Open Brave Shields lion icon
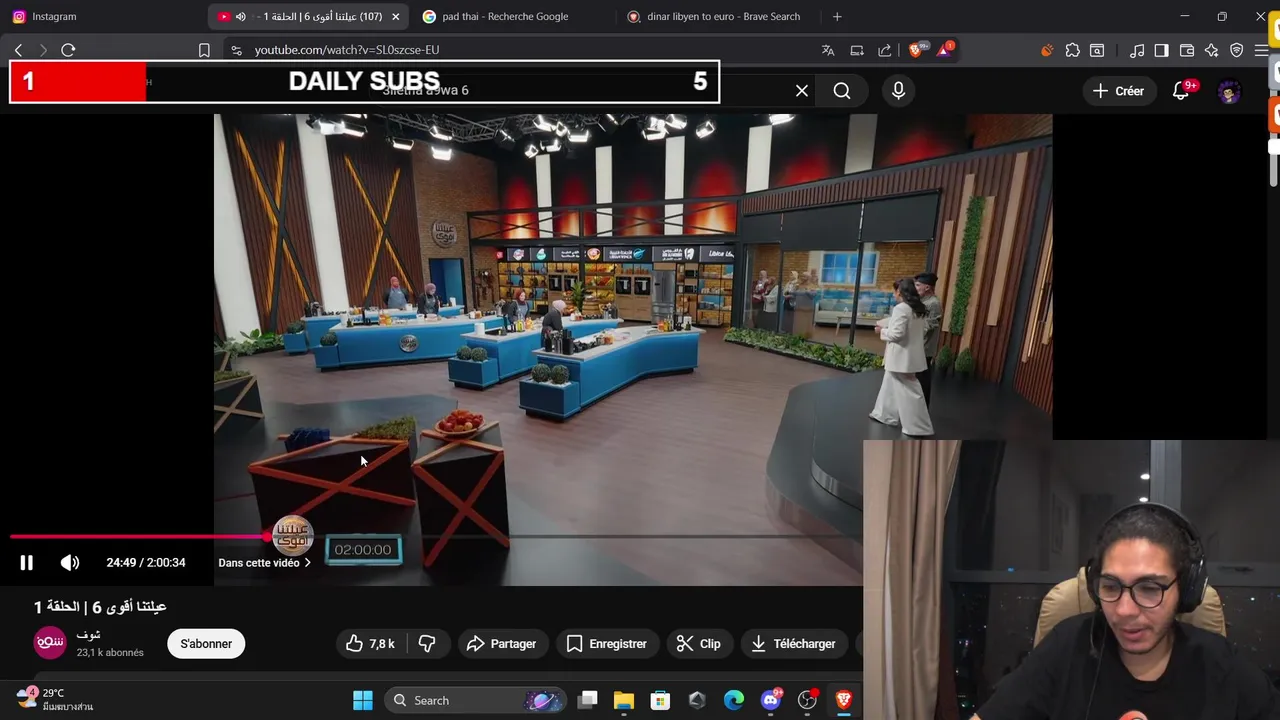Viewport: 1280px width, 720px height. click(916, 50)
